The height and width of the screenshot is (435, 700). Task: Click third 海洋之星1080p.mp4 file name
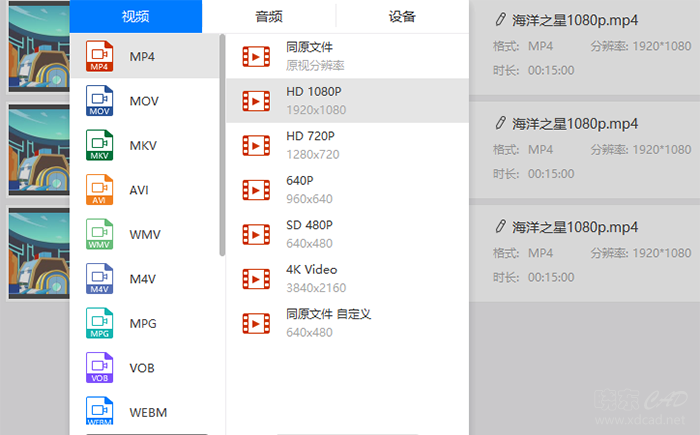[x=575, y=227]
